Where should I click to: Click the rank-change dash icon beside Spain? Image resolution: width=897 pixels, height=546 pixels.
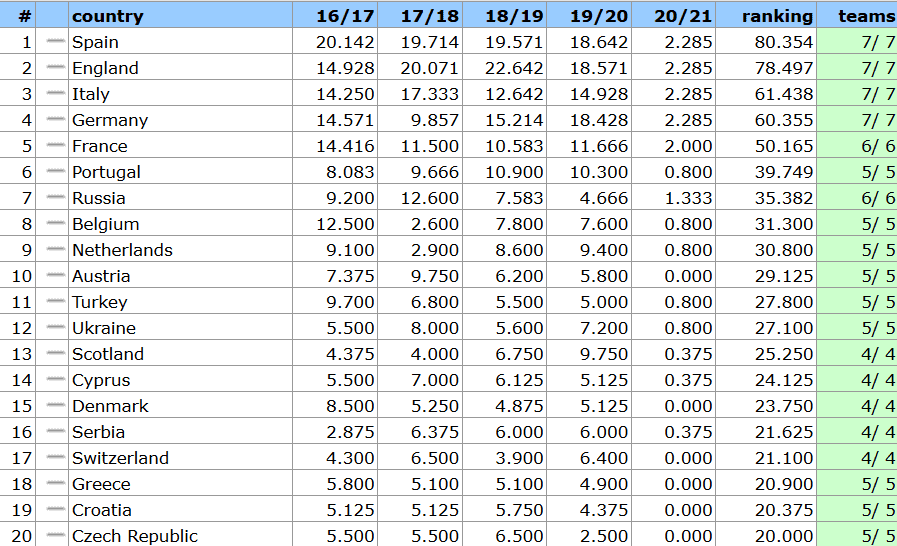point(55,41)
